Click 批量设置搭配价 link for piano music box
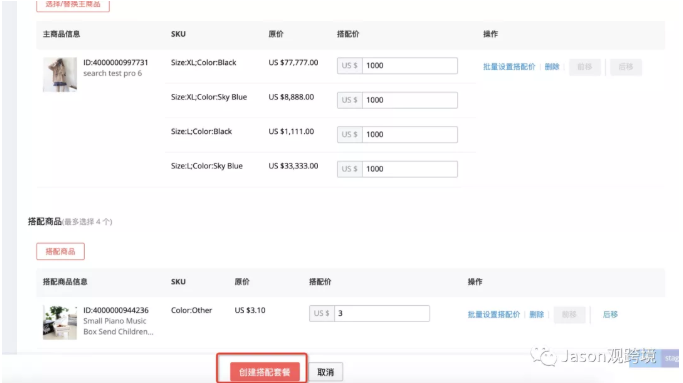 pos(494,315)
